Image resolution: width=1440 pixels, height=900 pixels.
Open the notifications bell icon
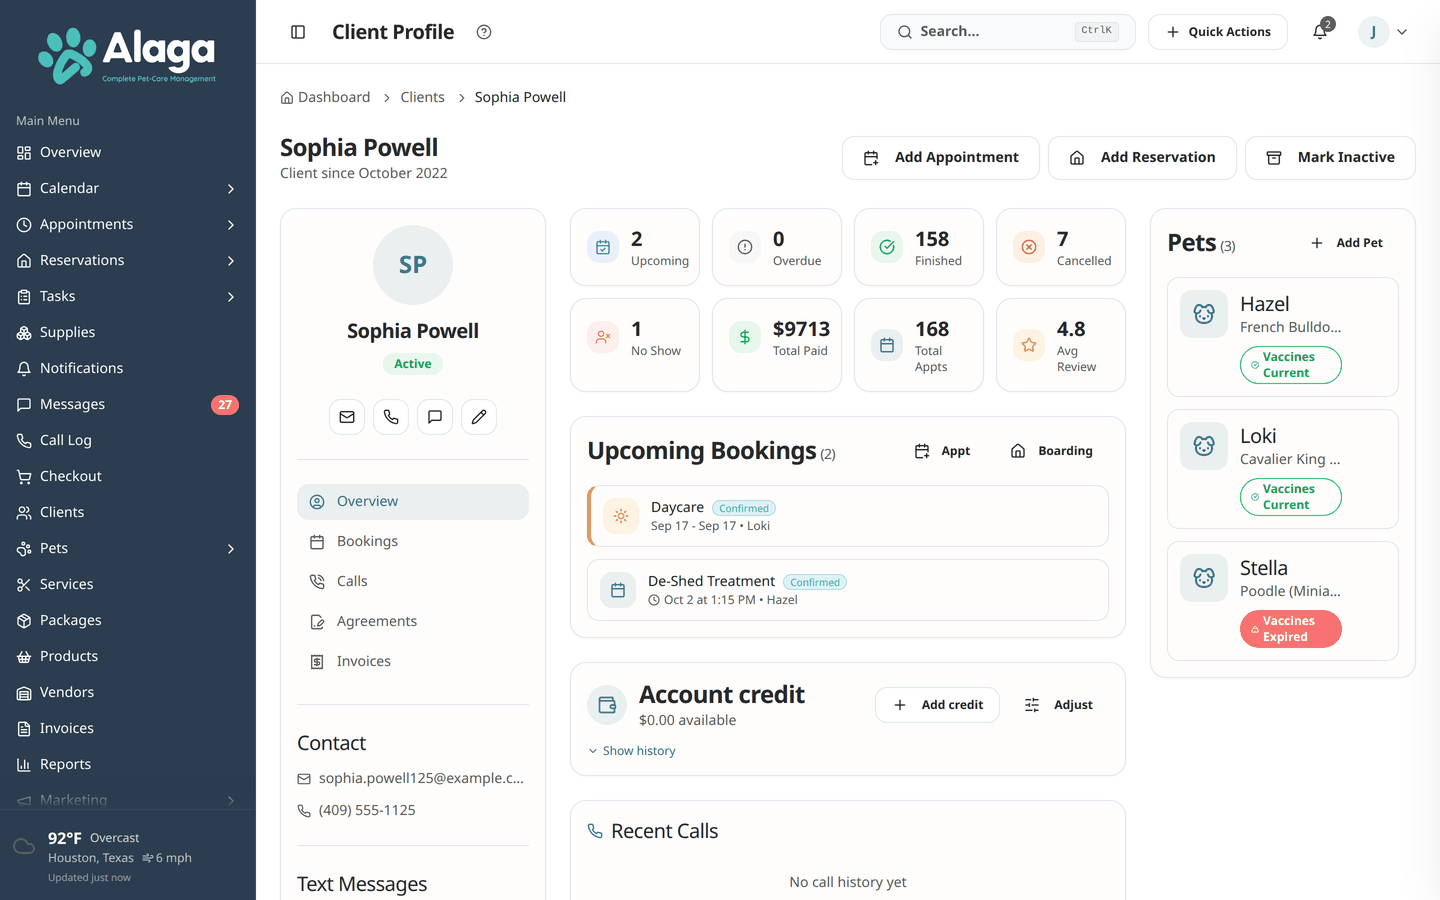click(x=1320, y=32)
